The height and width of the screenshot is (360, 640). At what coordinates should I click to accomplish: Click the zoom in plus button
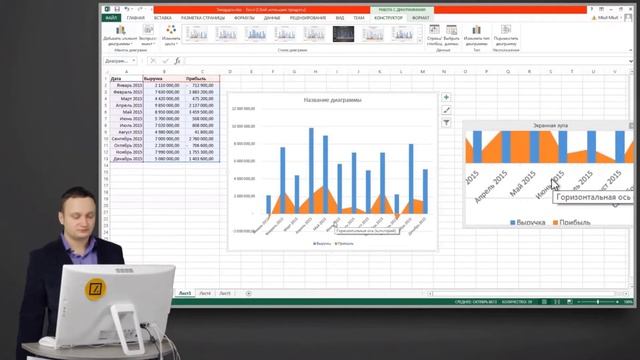tap(617, 302)
